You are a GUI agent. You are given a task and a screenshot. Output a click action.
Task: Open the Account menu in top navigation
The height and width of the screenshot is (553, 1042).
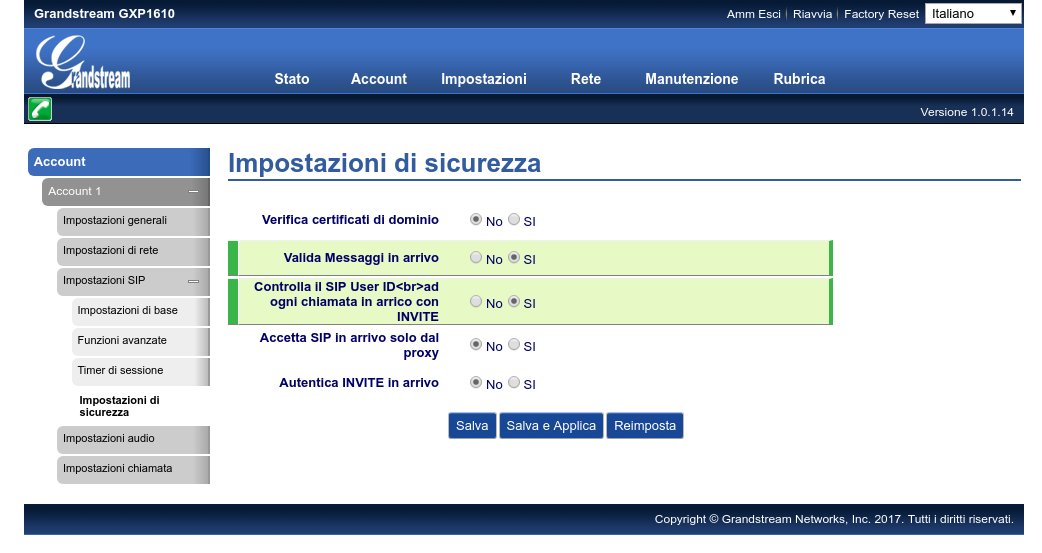[379, 78]
